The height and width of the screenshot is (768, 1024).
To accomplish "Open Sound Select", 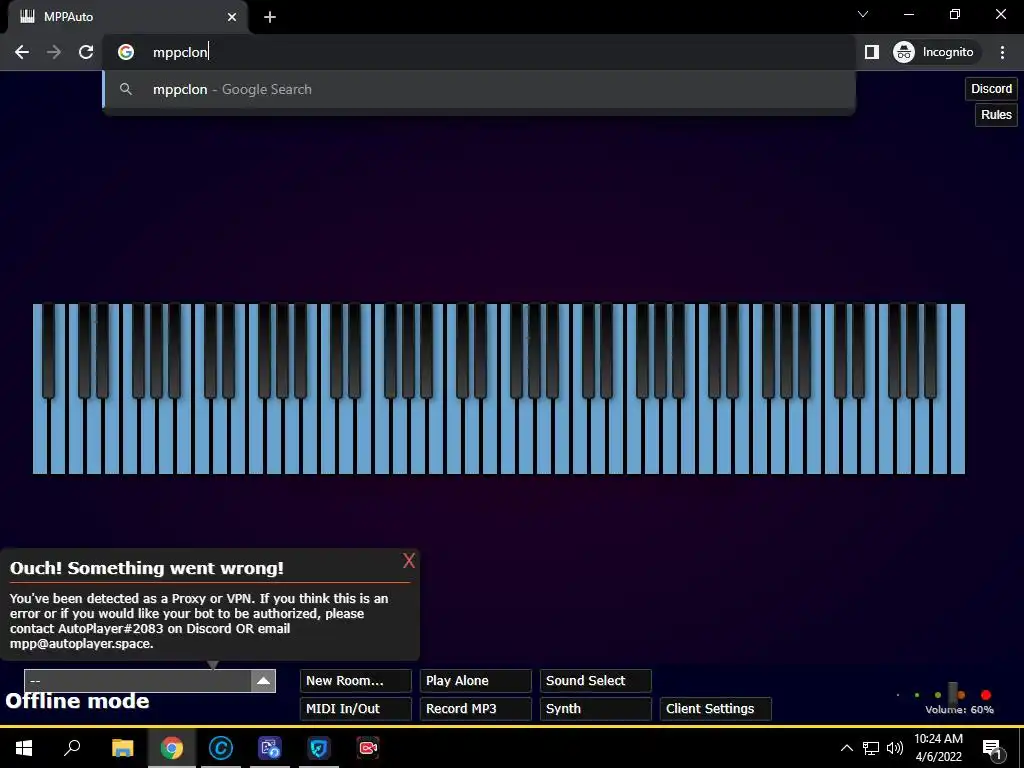I will [x=596, y=680].
